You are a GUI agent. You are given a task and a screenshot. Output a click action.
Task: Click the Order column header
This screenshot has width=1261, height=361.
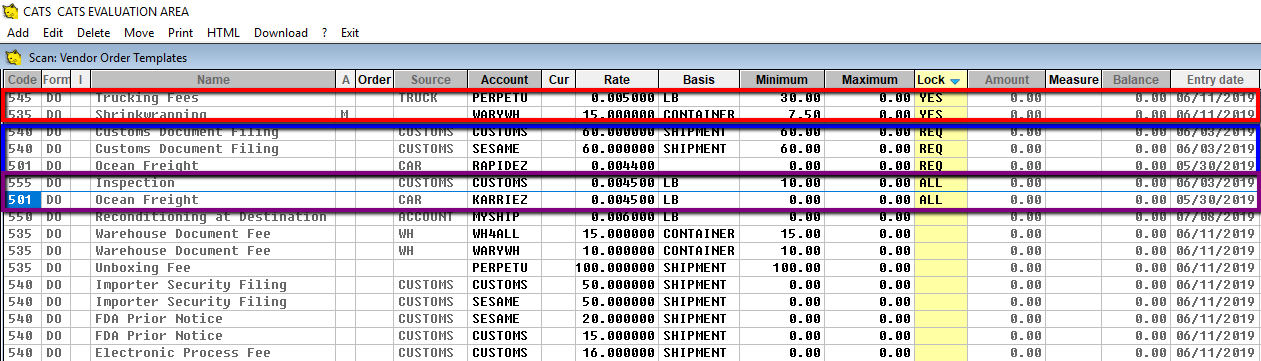(x=375, y=80)
